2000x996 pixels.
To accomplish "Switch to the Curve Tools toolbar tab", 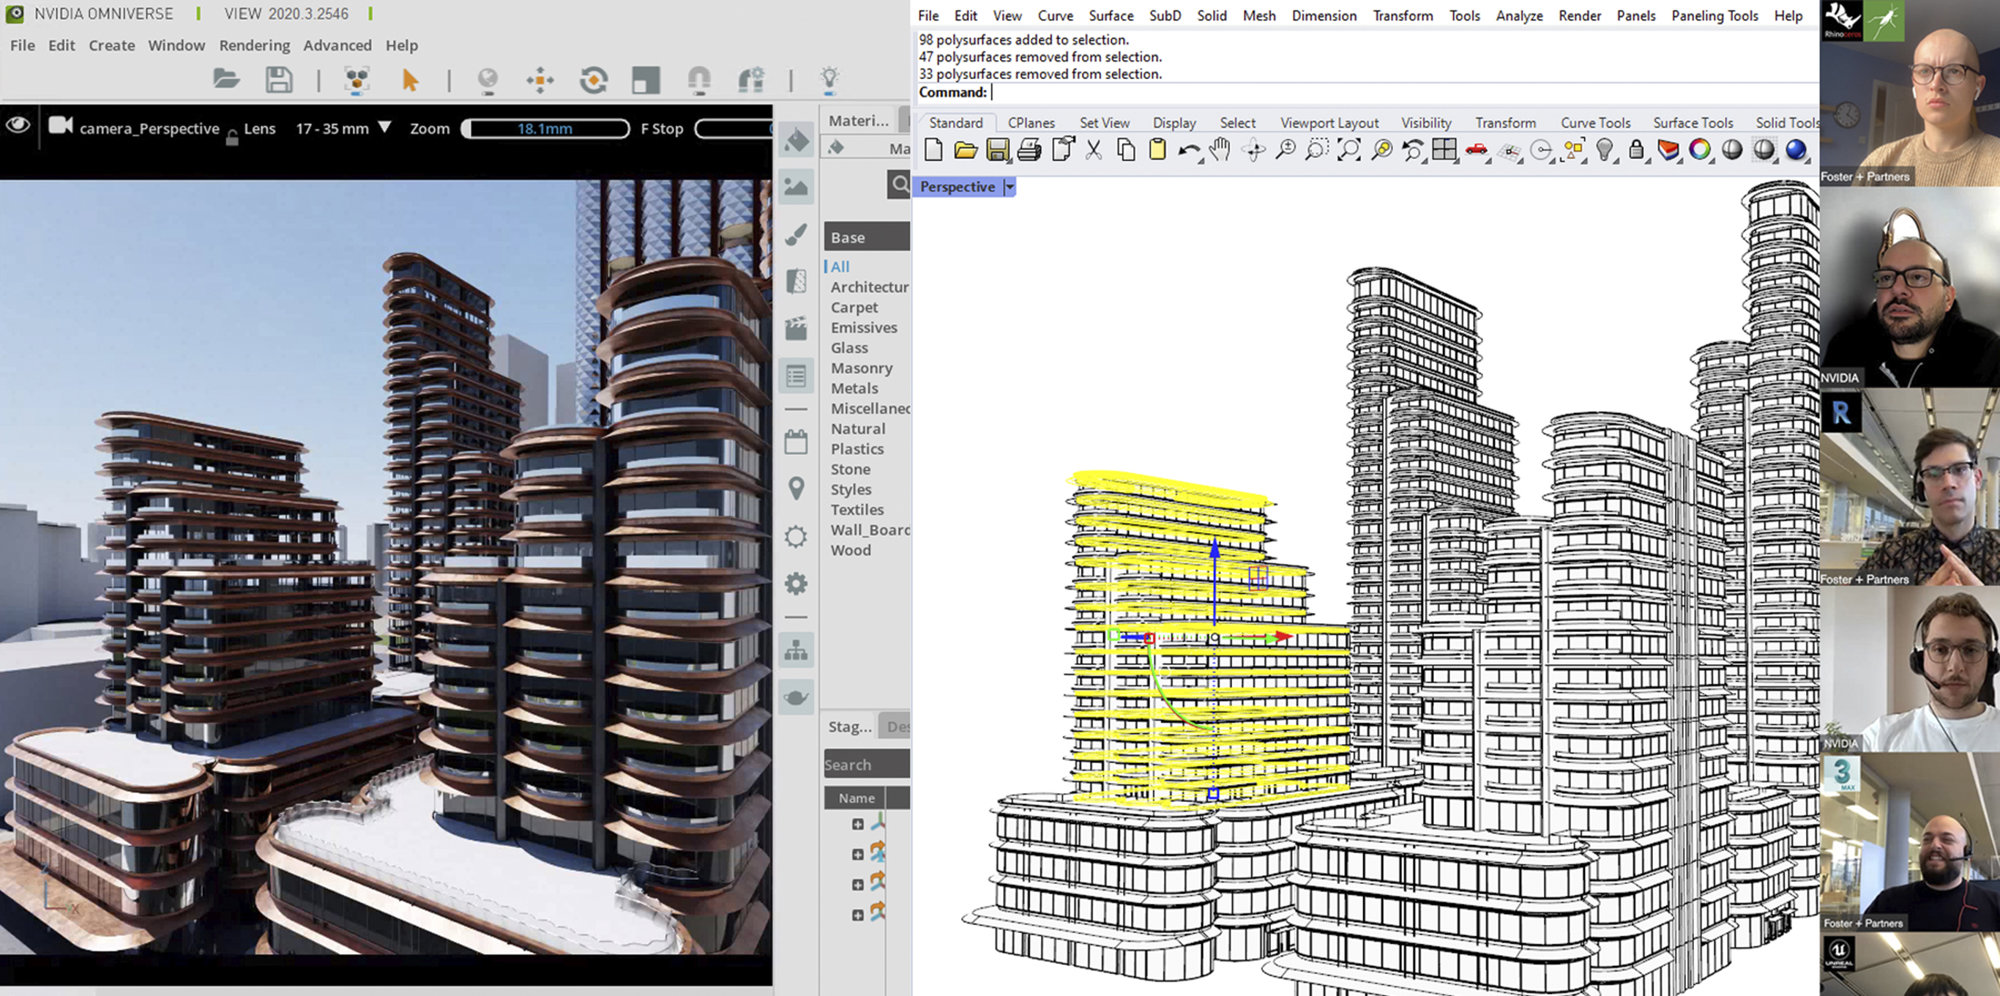I will [x=1595, y=123].
